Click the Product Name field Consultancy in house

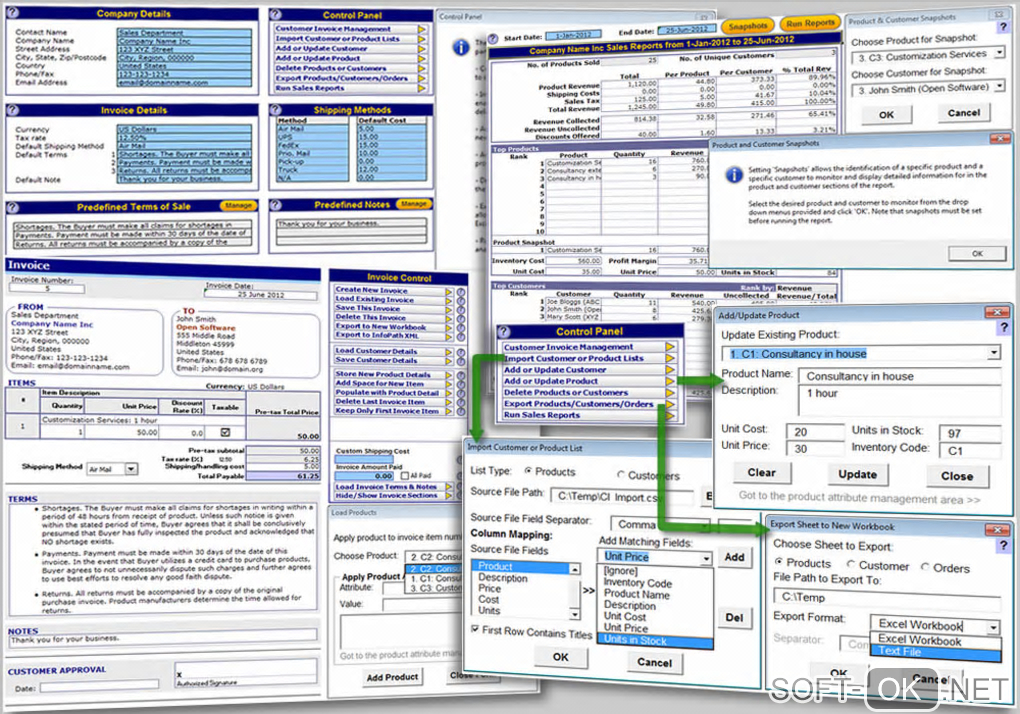tap(900, 376)
